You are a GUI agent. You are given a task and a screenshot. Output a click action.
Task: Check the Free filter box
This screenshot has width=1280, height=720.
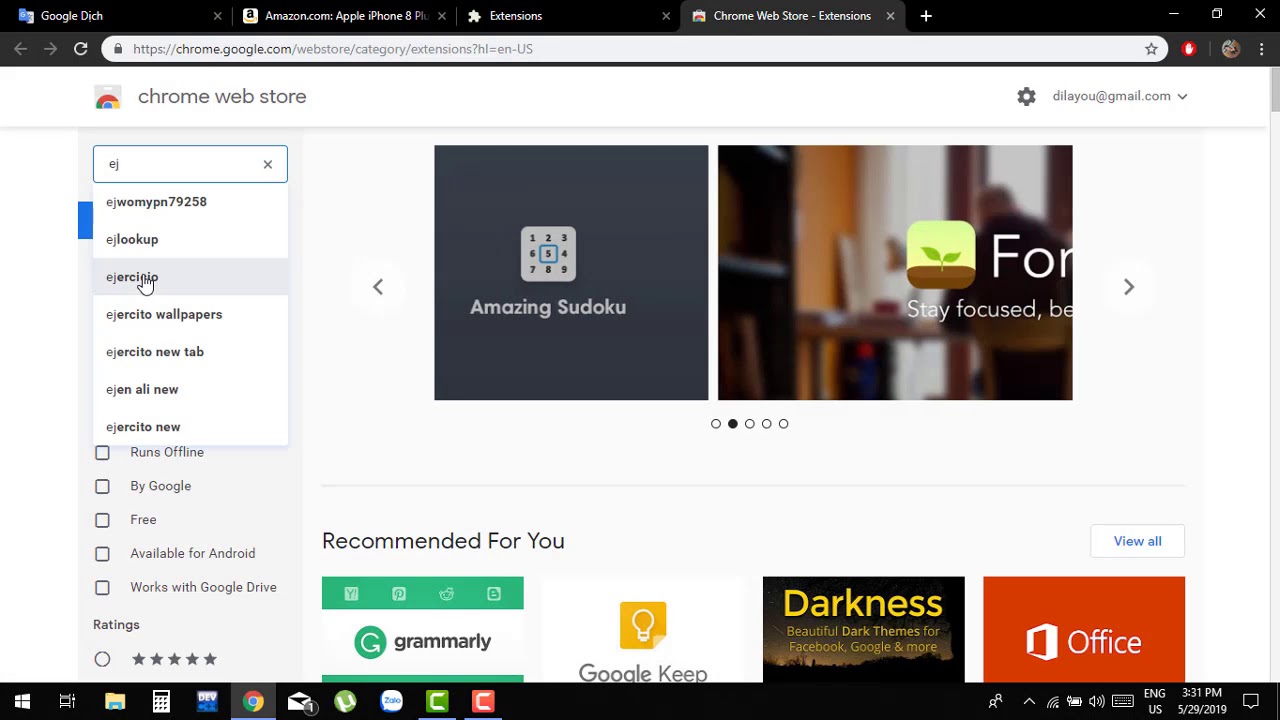pos(102,520)
